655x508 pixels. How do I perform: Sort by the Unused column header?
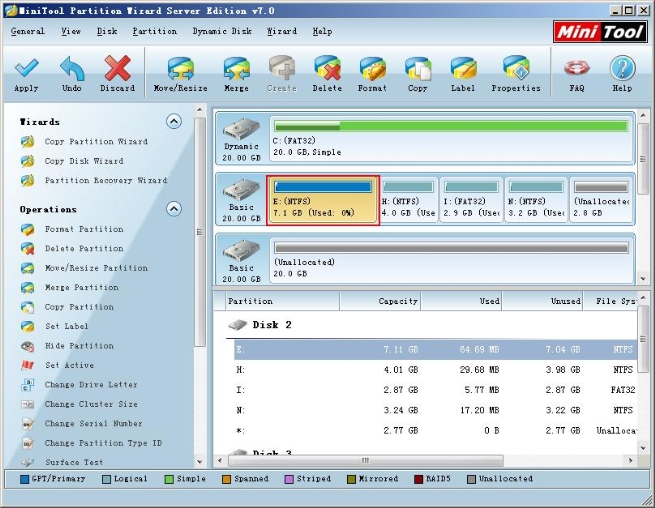[542, 301]
